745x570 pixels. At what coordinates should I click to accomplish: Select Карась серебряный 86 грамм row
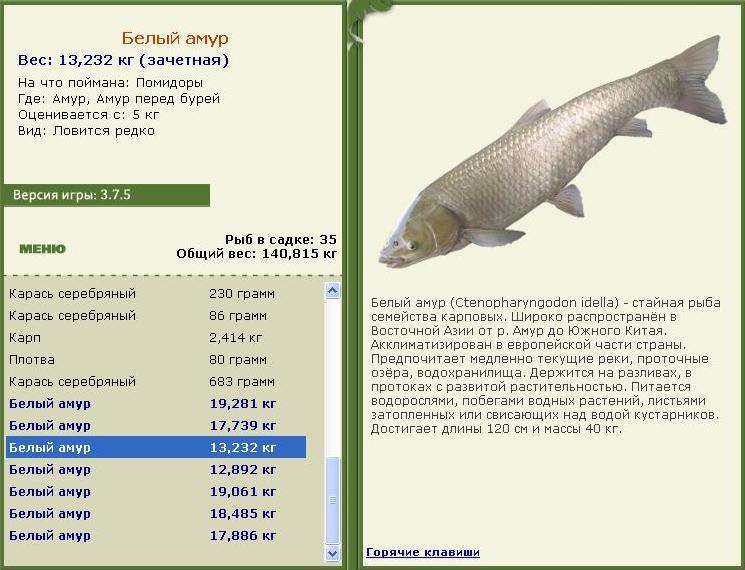click(x=156, y=315)
